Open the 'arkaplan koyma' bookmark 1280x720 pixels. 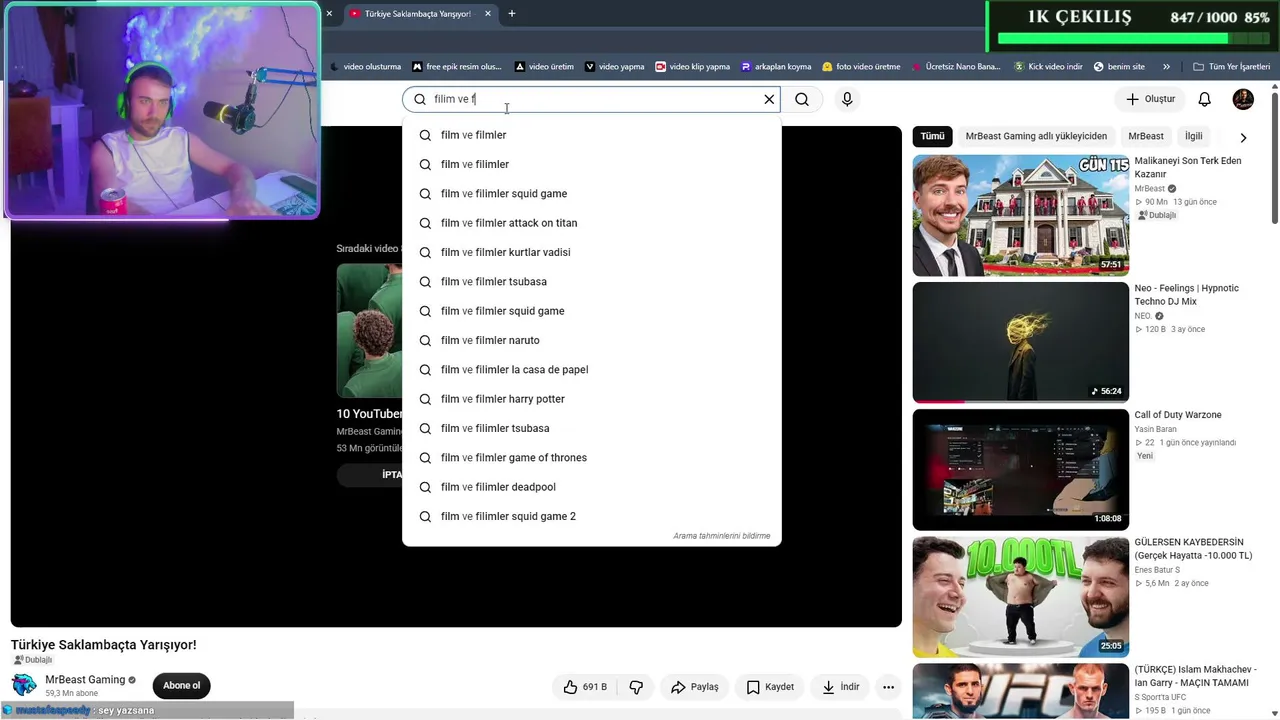776,67
